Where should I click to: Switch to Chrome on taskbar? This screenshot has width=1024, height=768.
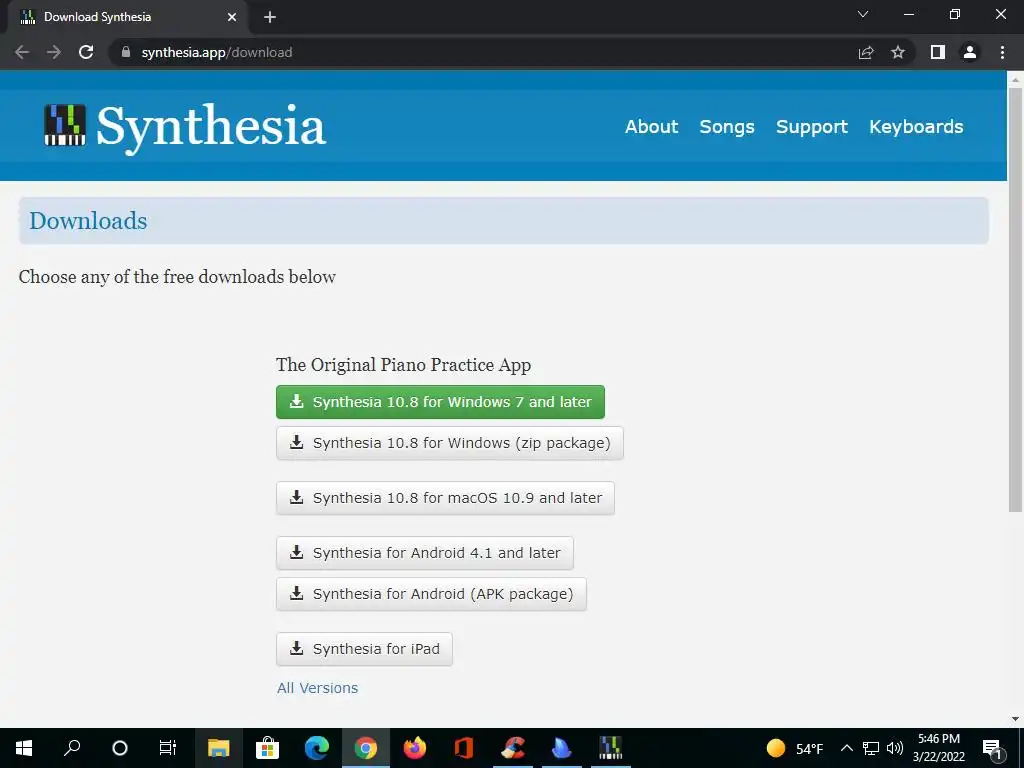pos(366,748)
